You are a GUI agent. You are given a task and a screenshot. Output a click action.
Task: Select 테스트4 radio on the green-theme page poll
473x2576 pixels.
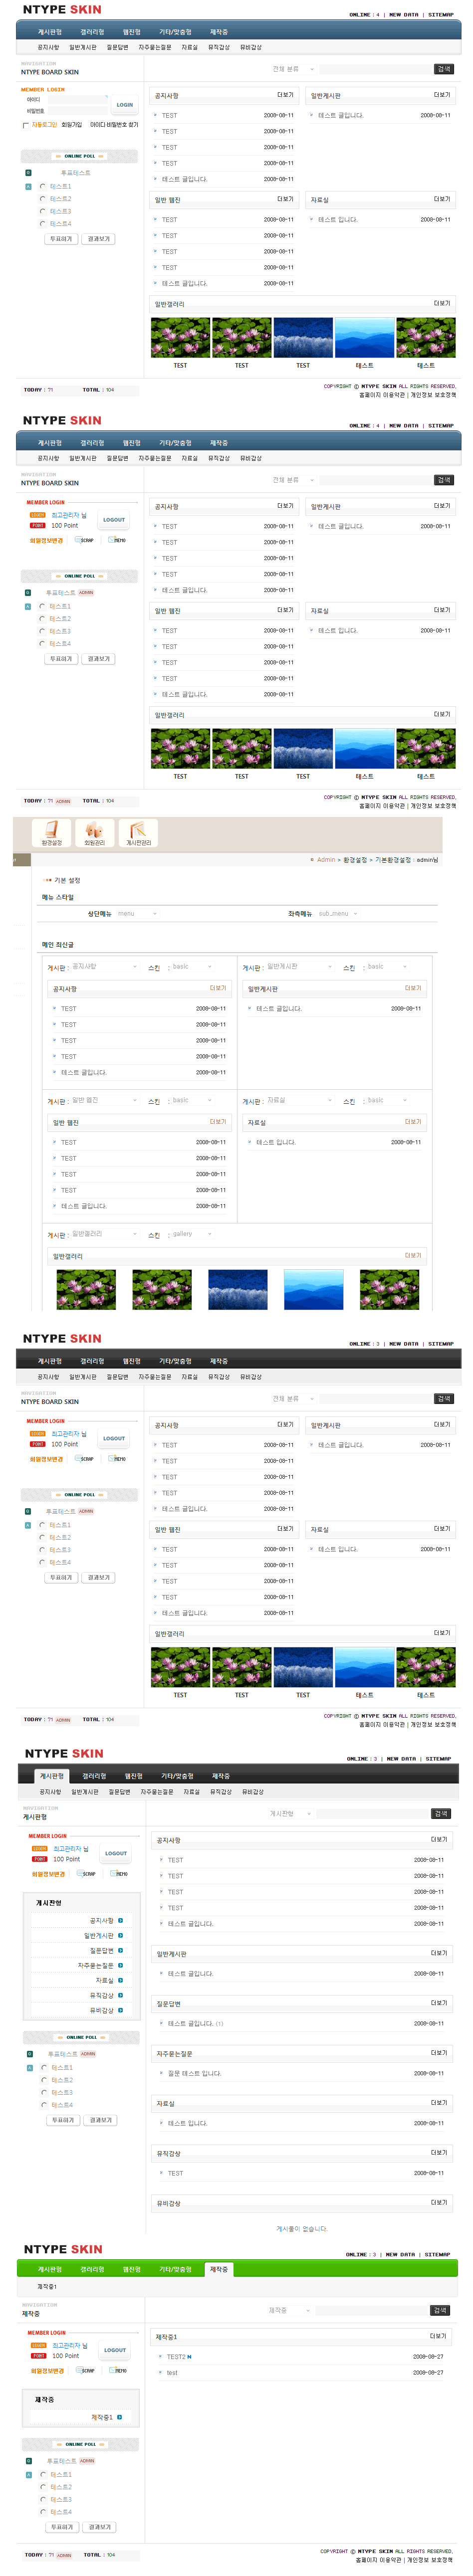(43, 2511)
